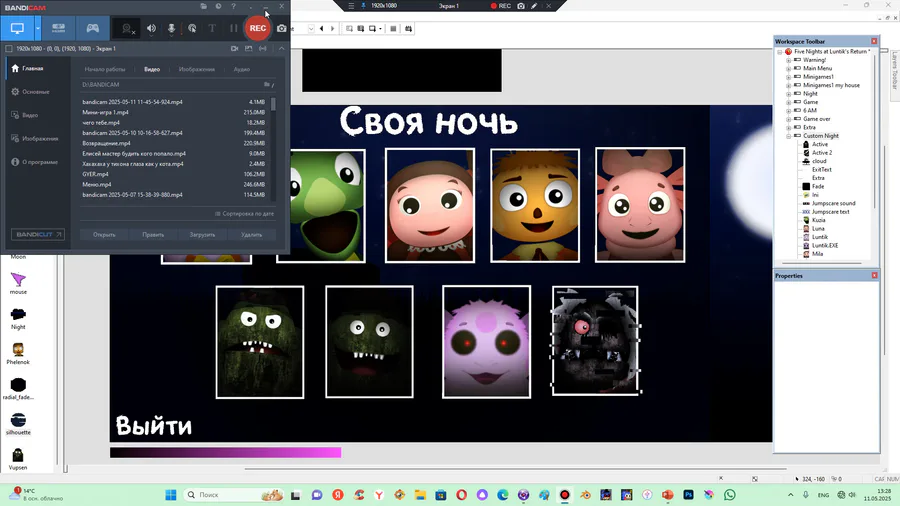
Task: Open Изображения settings in Bandicam sidebar
Action: [x=40, y=139]
